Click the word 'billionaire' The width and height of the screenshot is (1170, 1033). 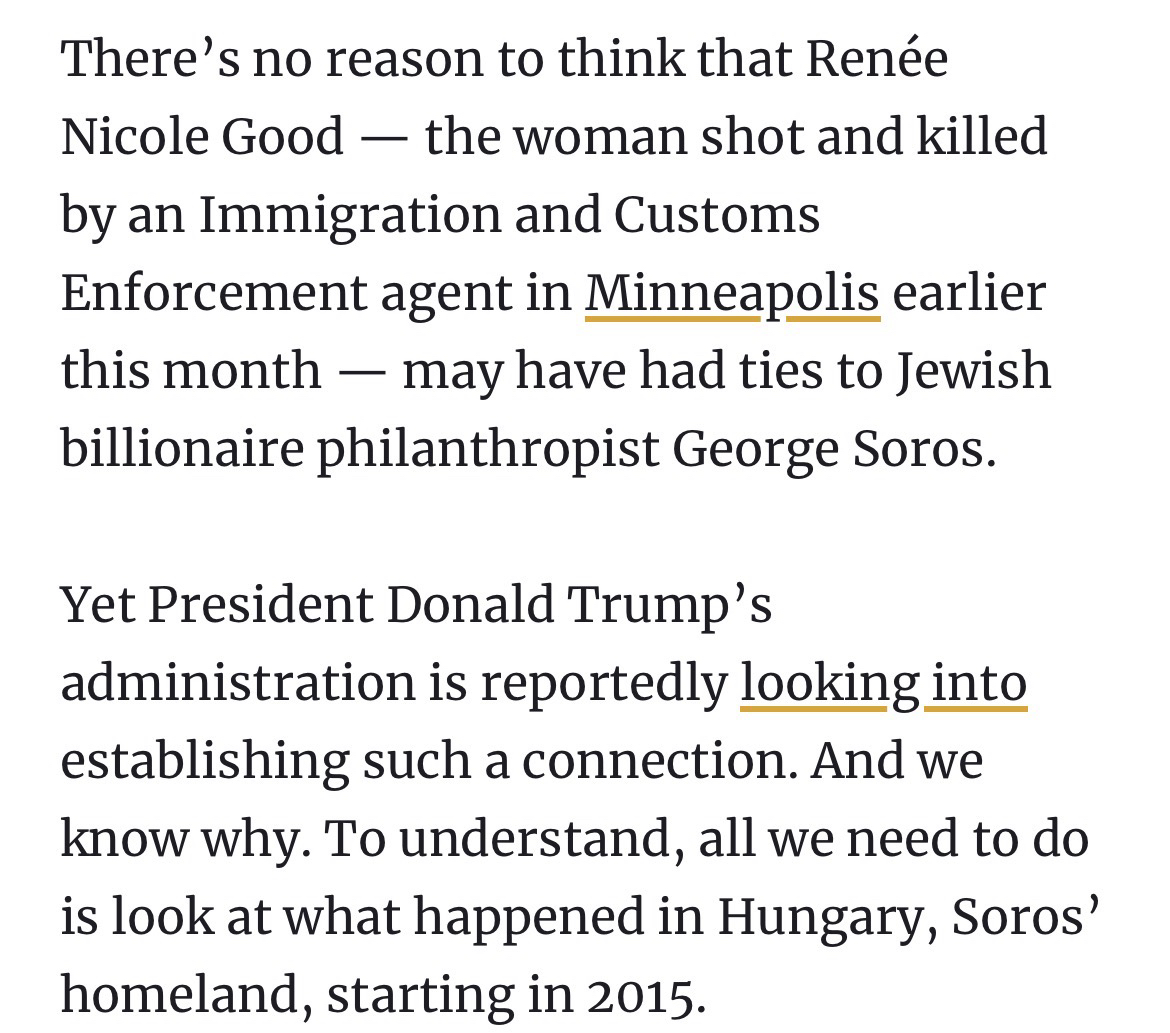182,448
